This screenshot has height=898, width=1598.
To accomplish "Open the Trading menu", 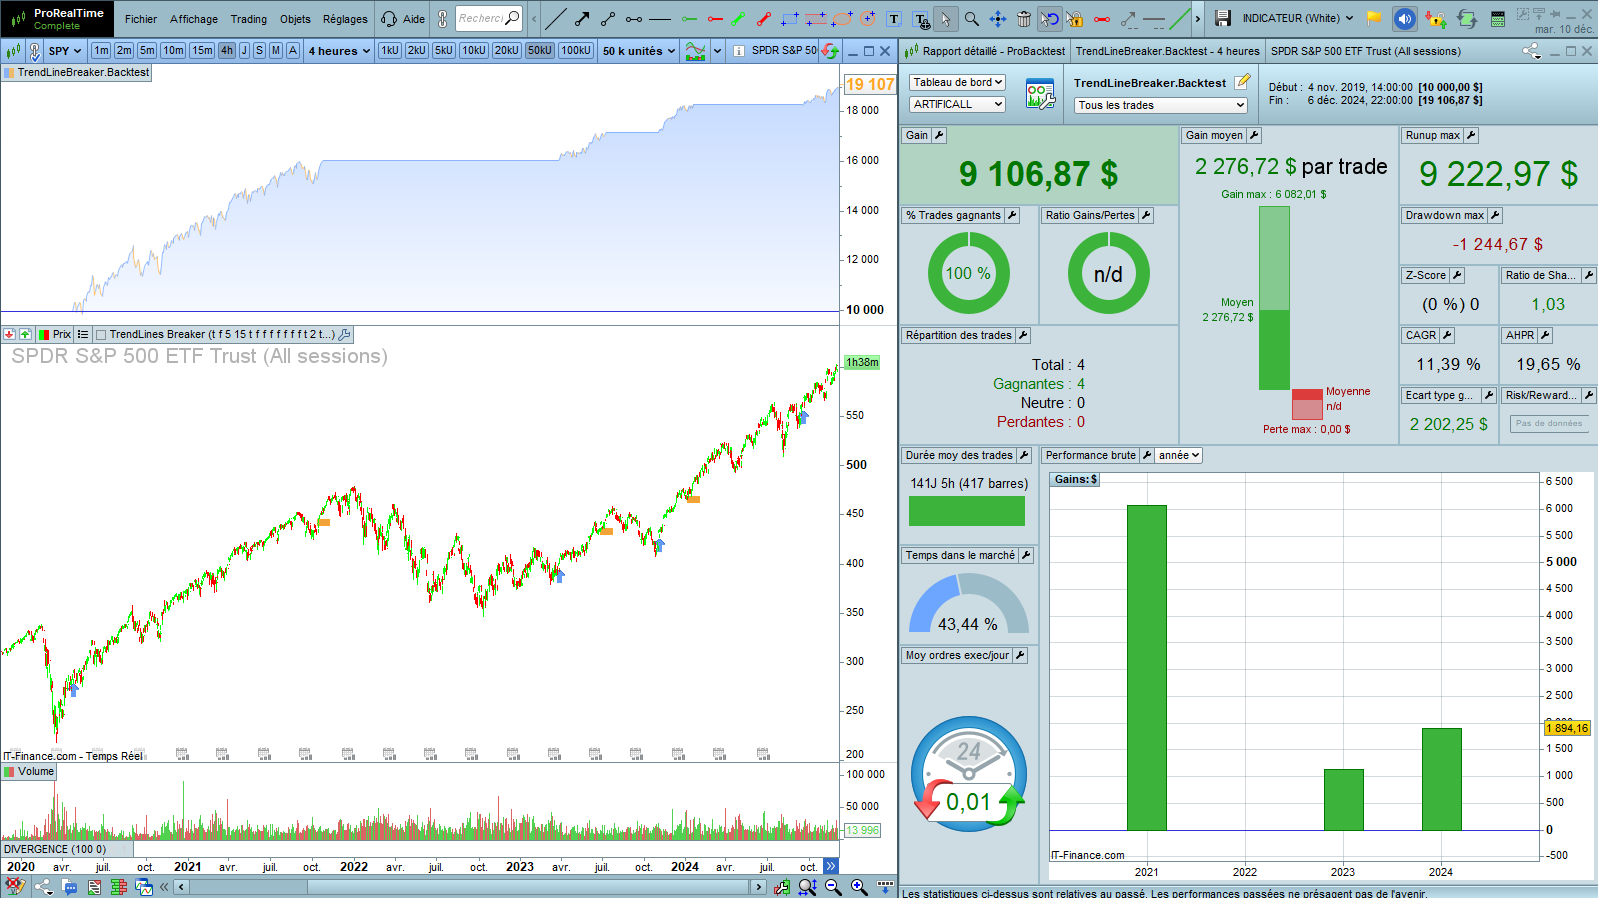I will [249, 19].
